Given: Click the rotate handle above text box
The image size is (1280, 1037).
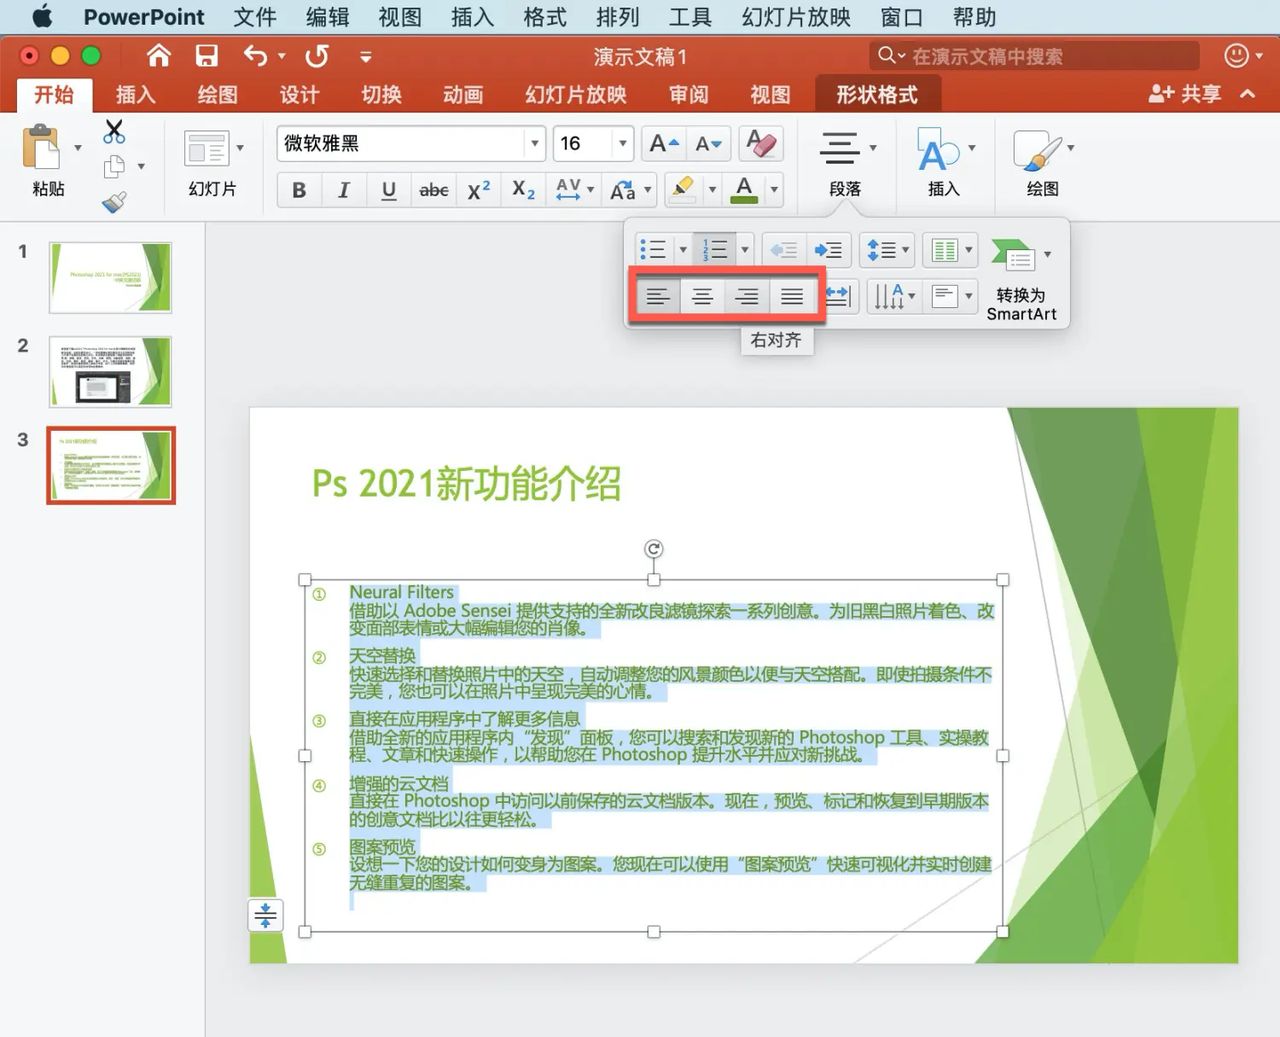Looking at the screenshot, I should [x=653, y=548].
